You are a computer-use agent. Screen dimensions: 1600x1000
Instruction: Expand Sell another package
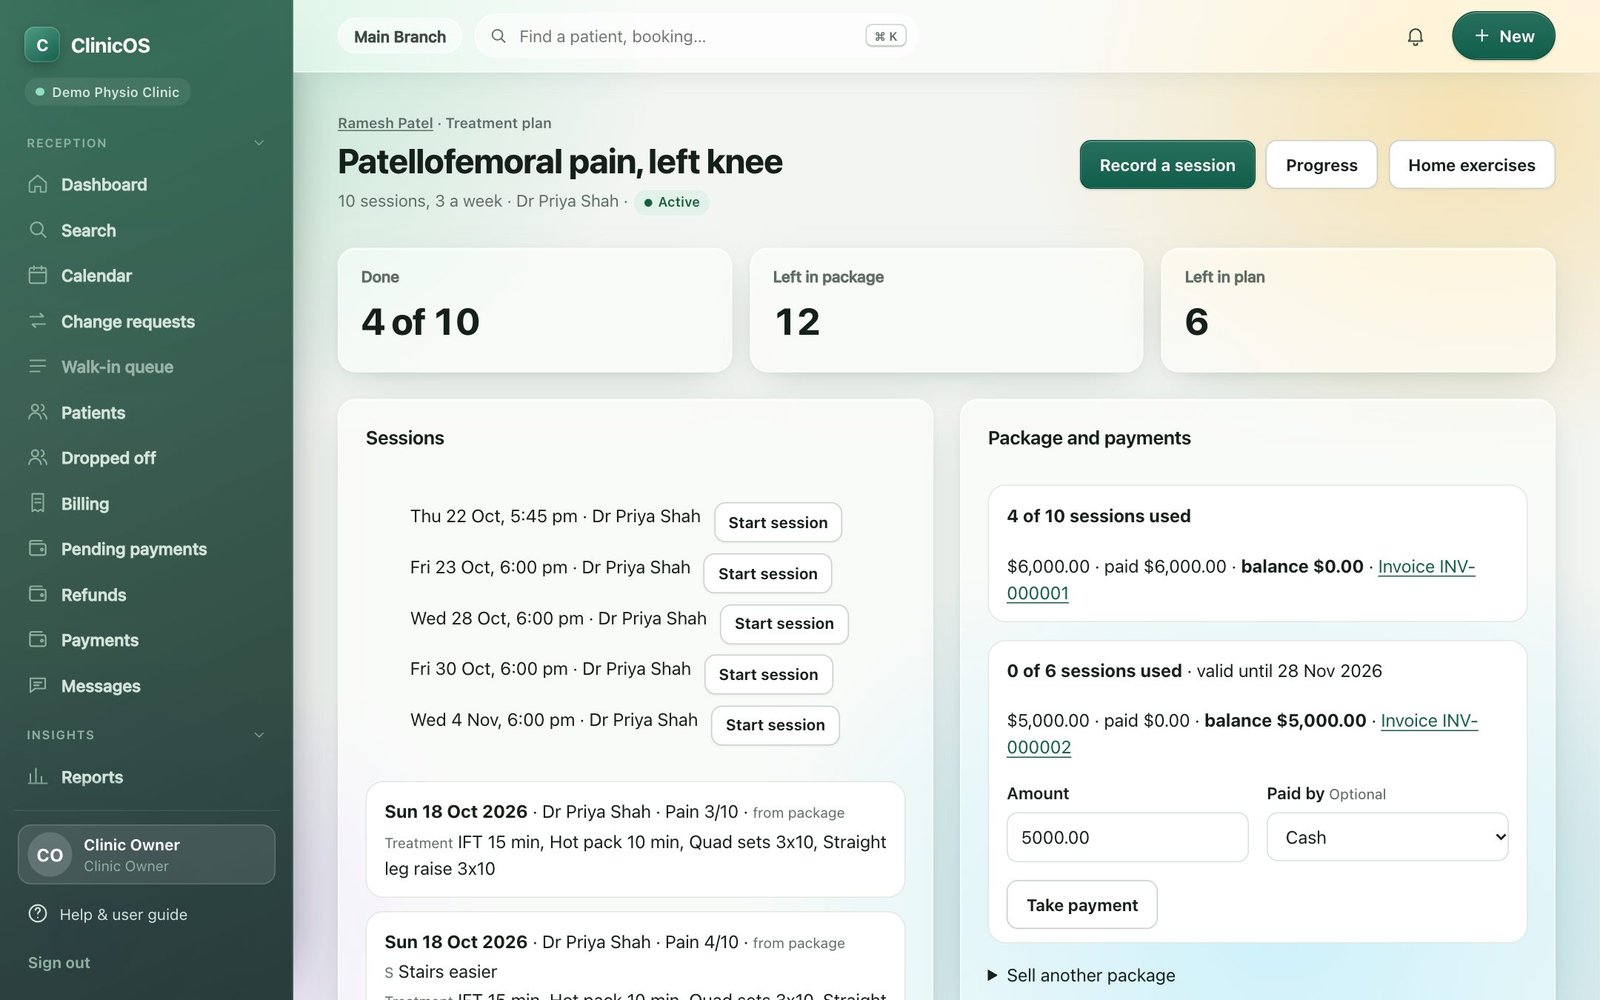(1081, 975)
